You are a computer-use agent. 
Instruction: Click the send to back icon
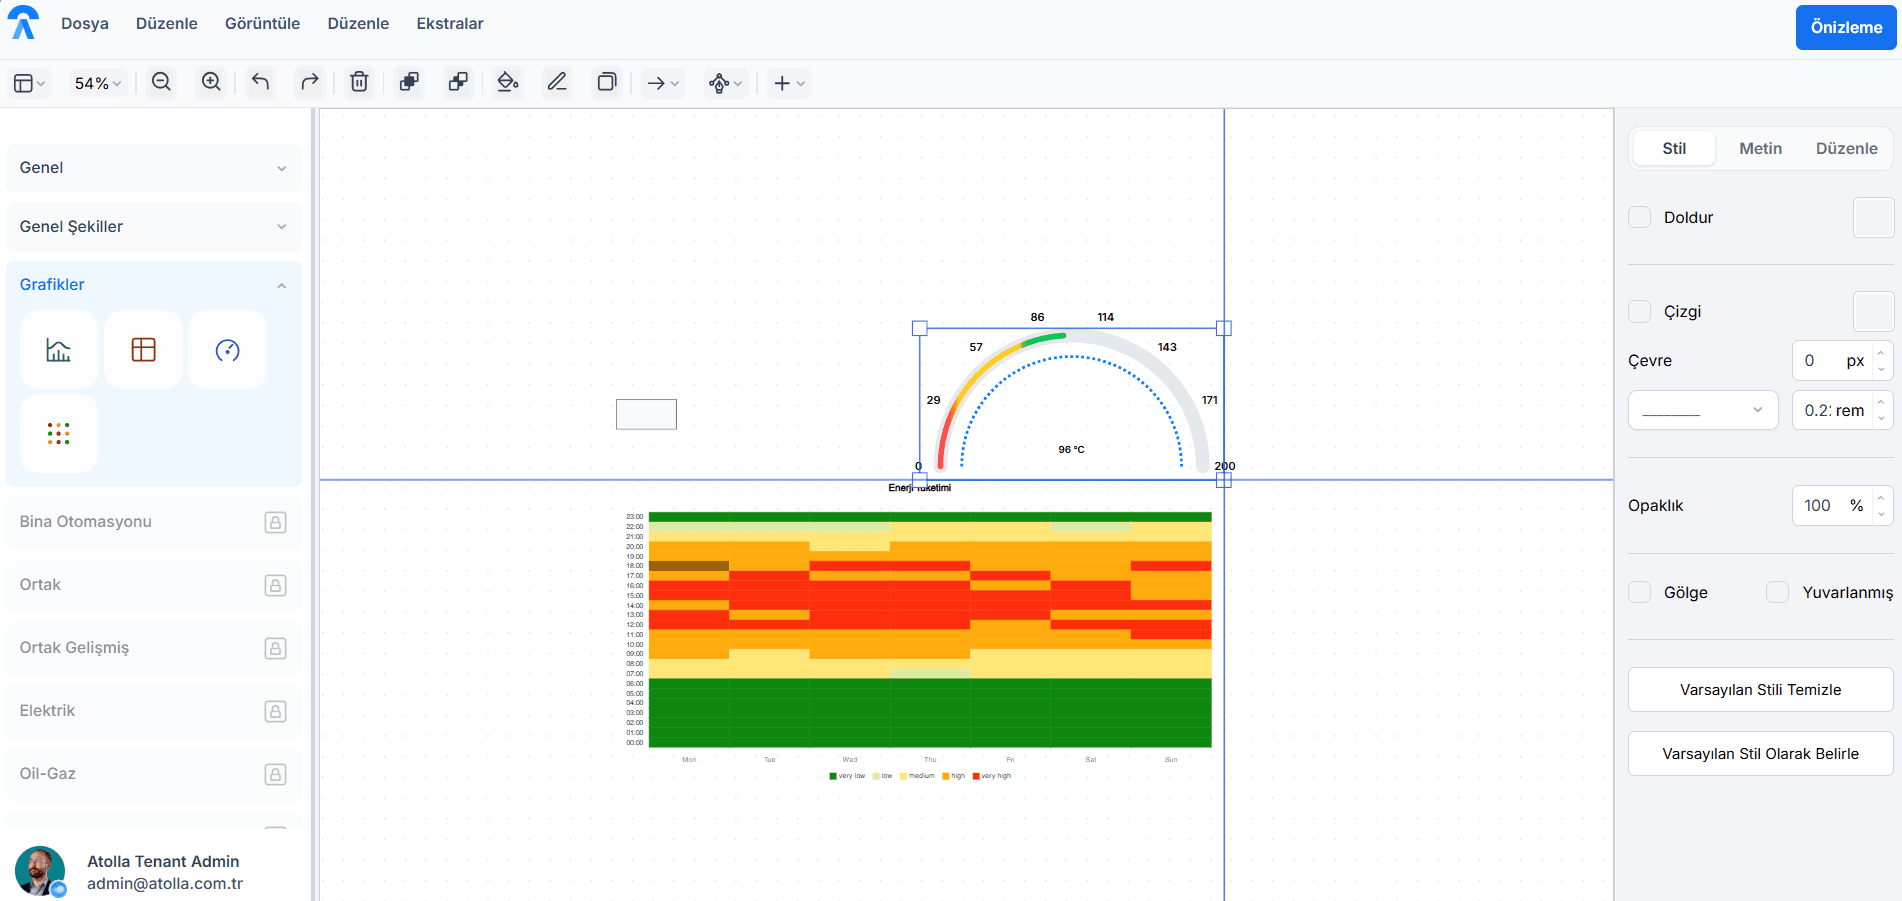tap(458, 82)
